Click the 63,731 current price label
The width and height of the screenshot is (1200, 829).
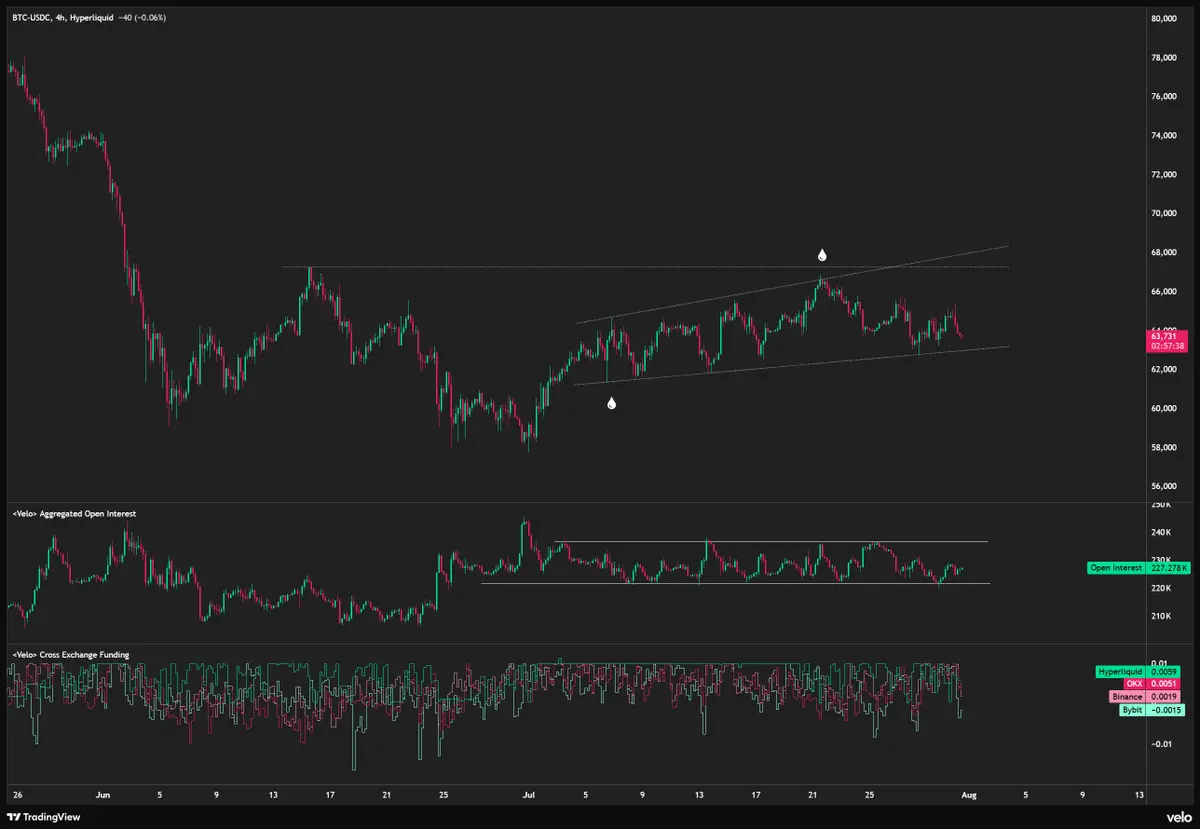[x=1165, y=341]
